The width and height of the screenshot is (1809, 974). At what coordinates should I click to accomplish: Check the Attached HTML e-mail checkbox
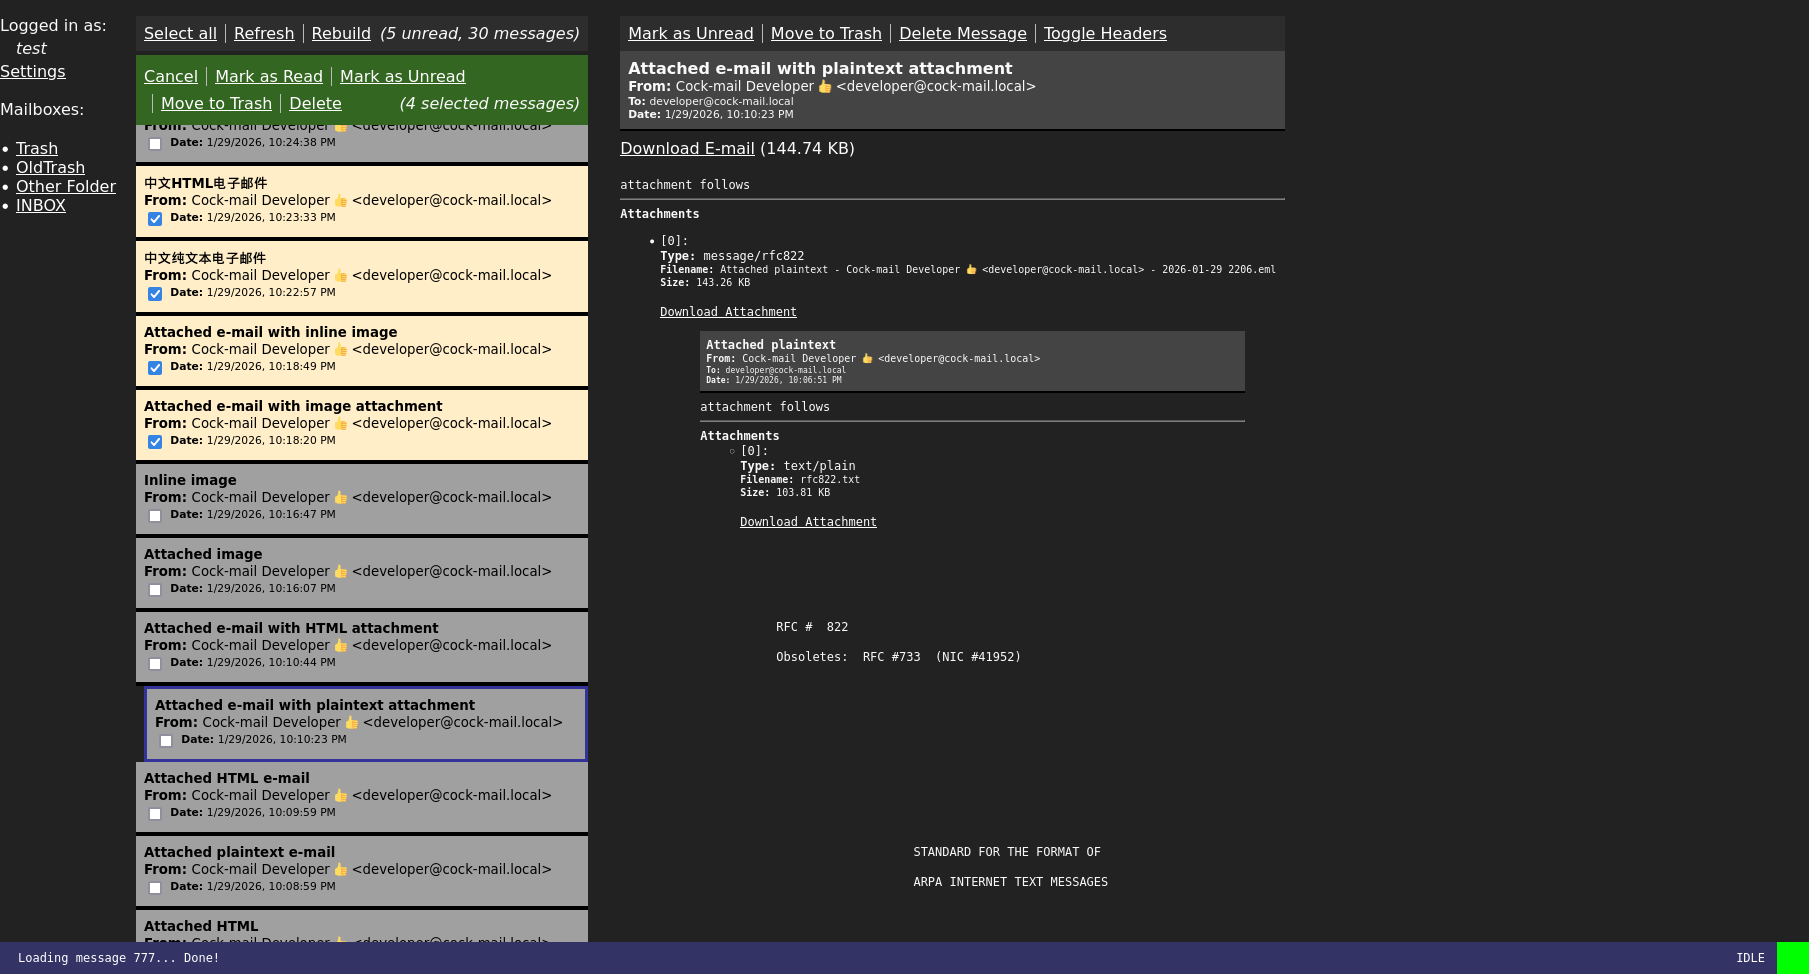tap(155, 814)
